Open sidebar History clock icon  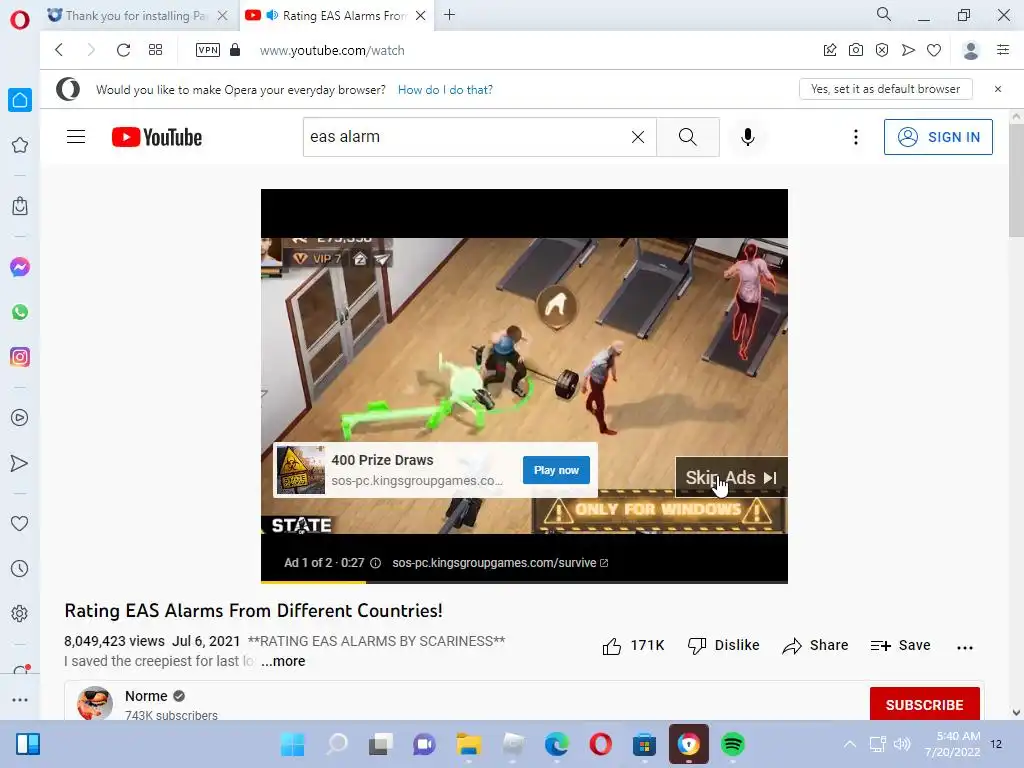pos(20,568)
